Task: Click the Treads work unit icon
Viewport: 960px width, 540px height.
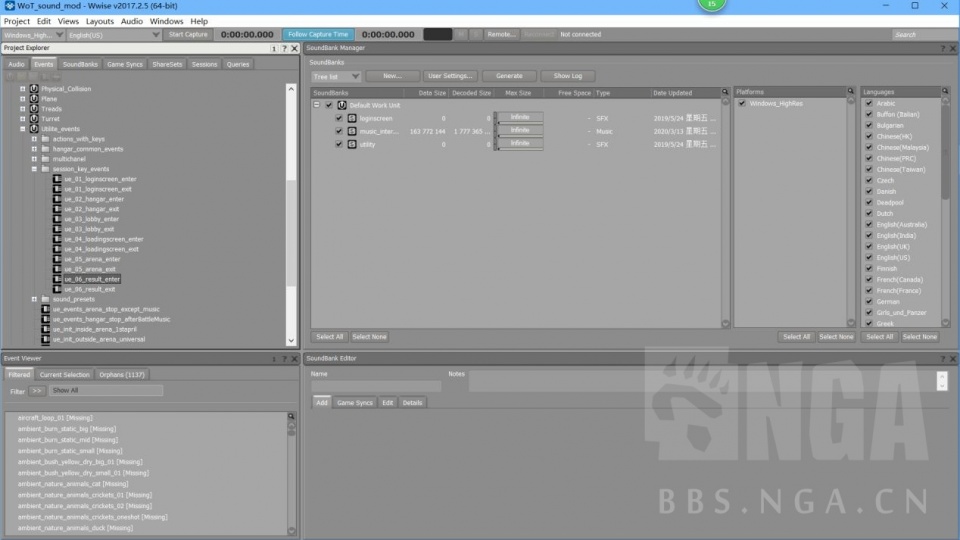Action: click(34, 109)
